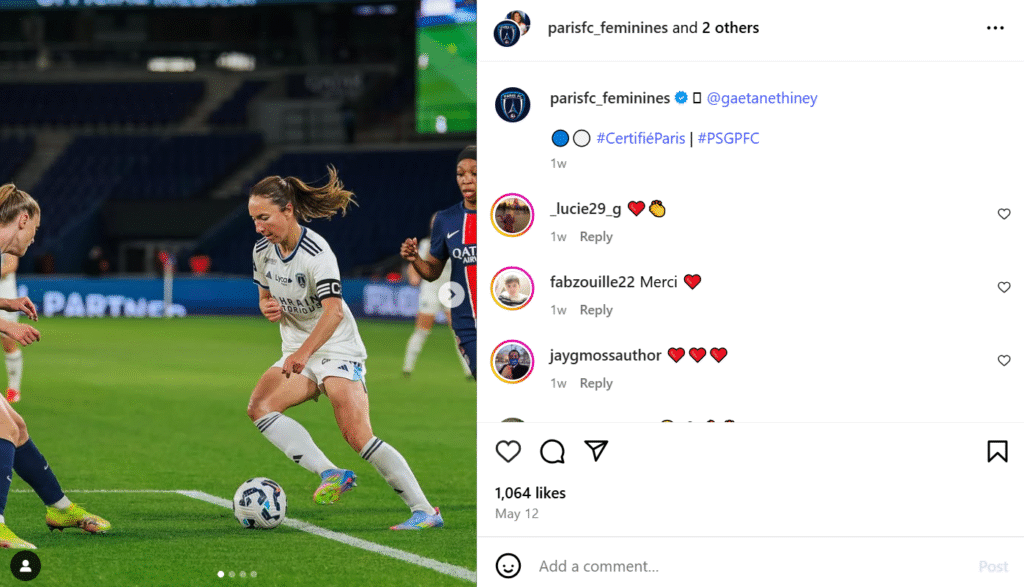Like jaygmossauthor's comment

[1004, 360]
